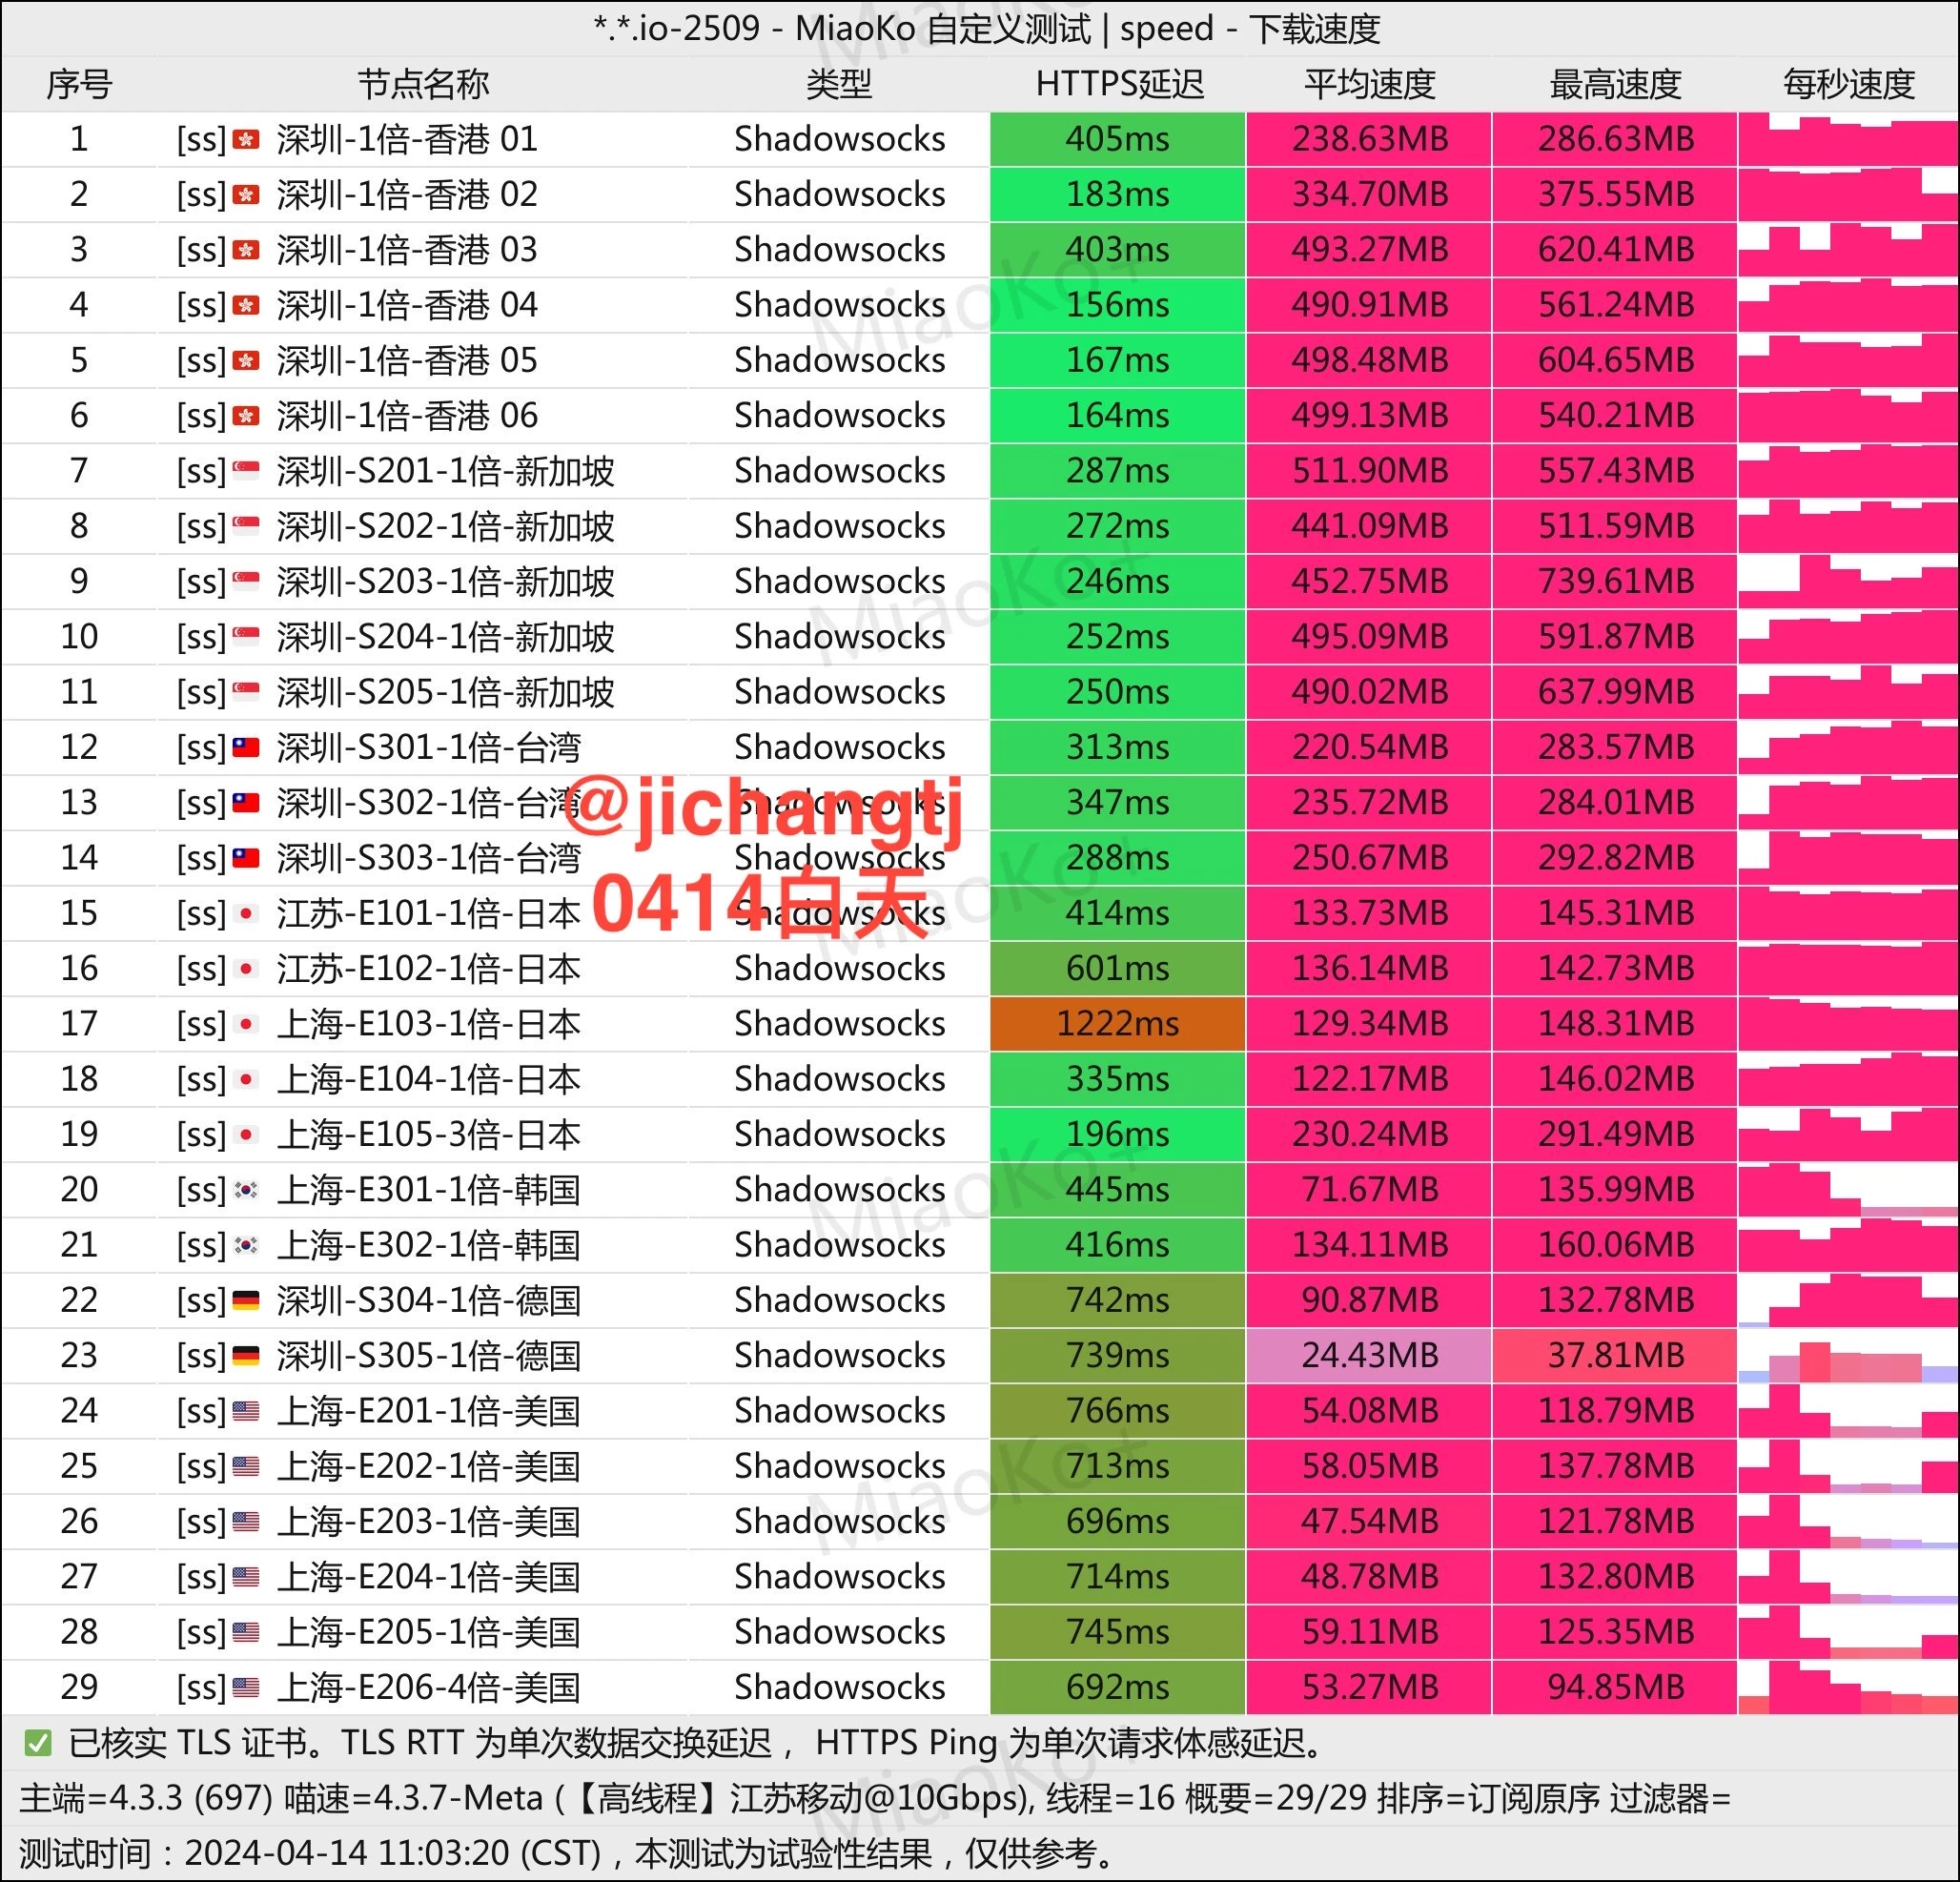Screen dimensions: 1960x1882
Task: Select node 深圳-1倍-香港 04
Action: pos(407,305)
